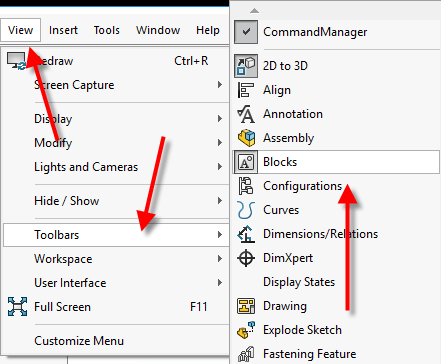Image resolution: width=441 pixels, height=364 pixels.
Task: Expand the Display submenu arrow
Action: (220, 119)
